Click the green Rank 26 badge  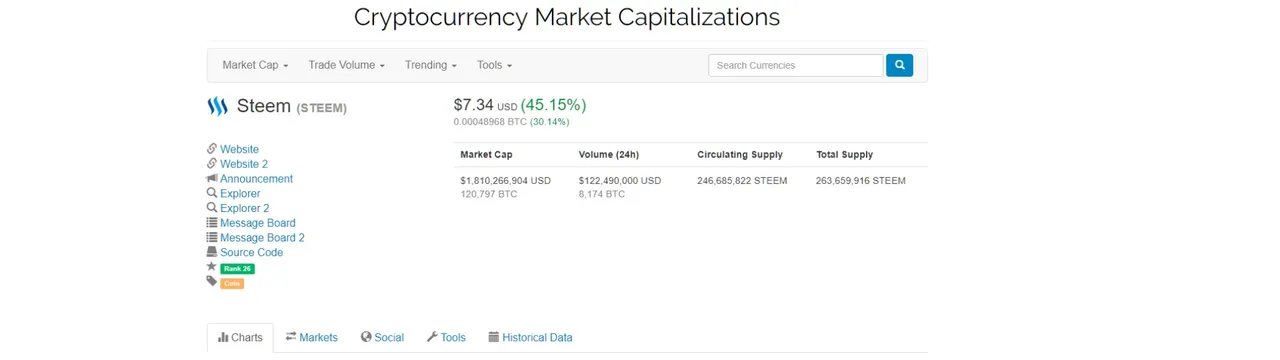[237, 268]
